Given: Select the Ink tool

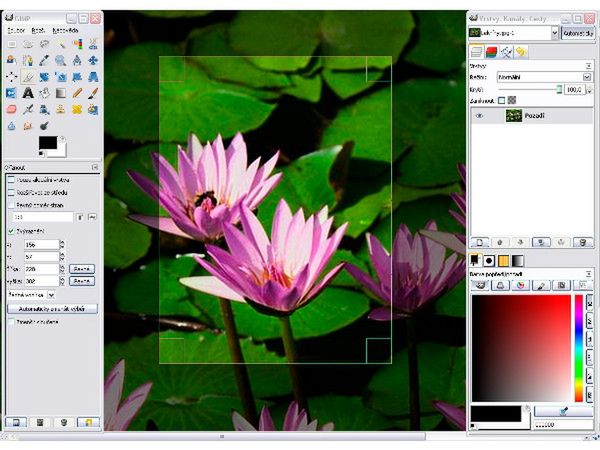Looking at the screenshot, I should pos(44,109).
